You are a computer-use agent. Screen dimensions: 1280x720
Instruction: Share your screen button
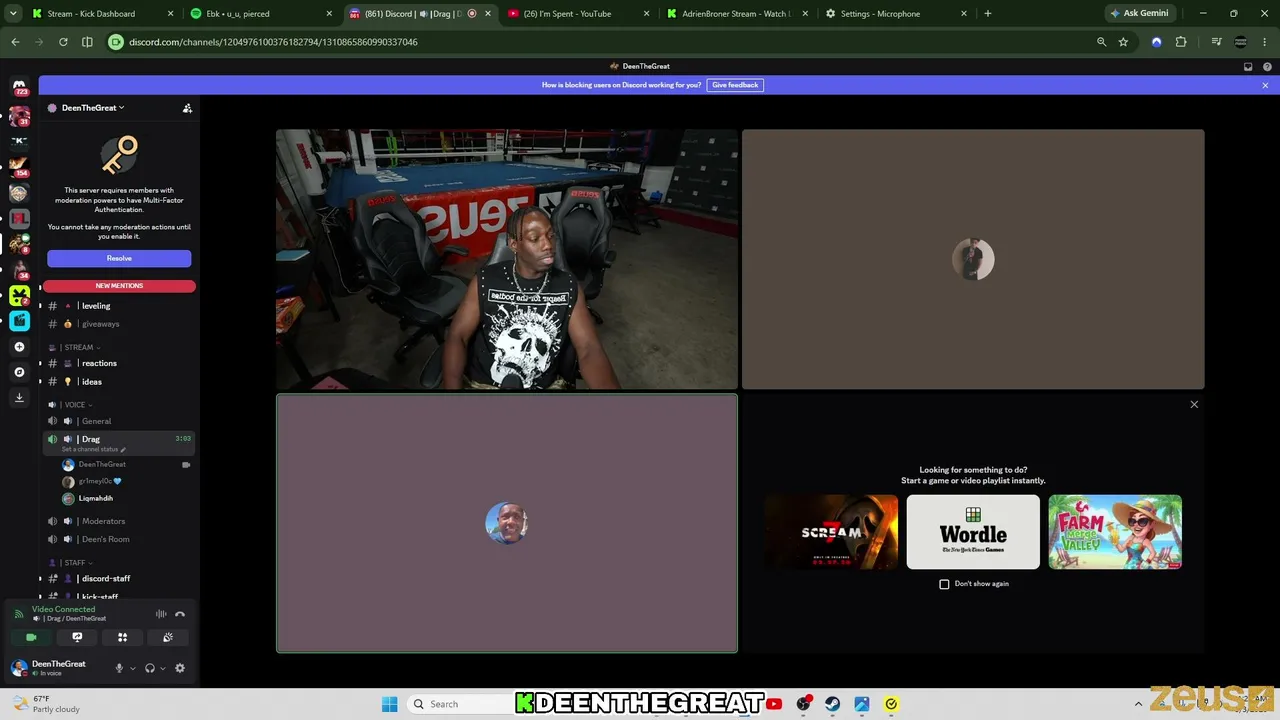(77, 637)
